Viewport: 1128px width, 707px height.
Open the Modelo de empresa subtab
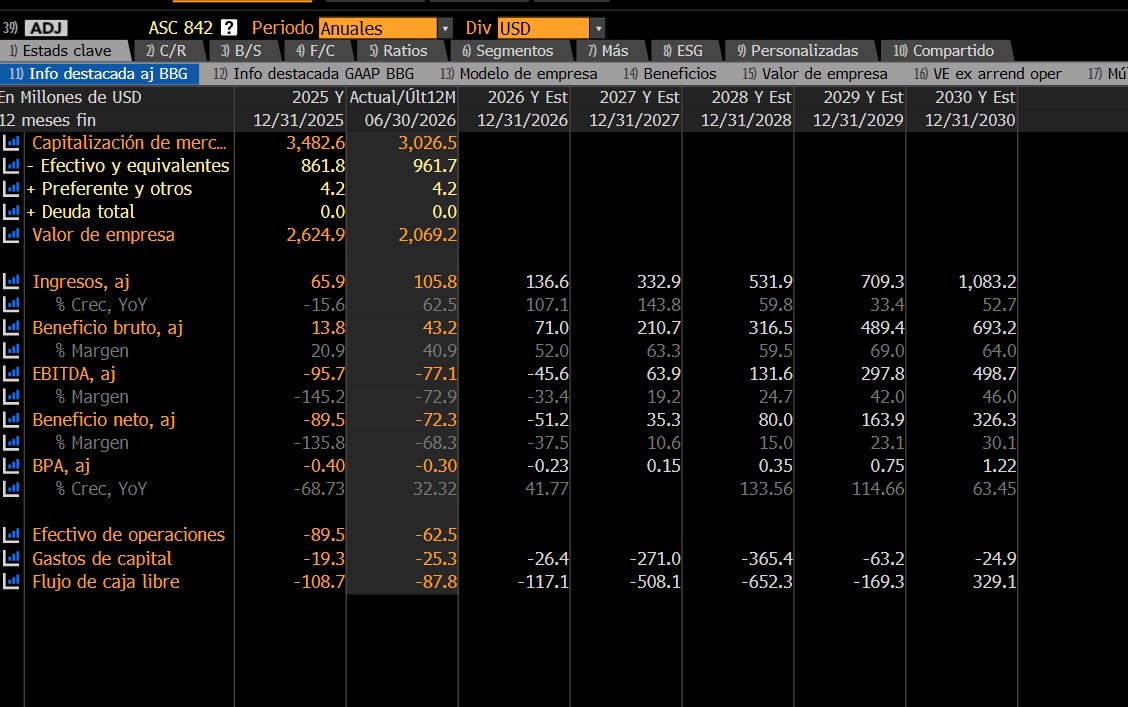tap(519, 73)
